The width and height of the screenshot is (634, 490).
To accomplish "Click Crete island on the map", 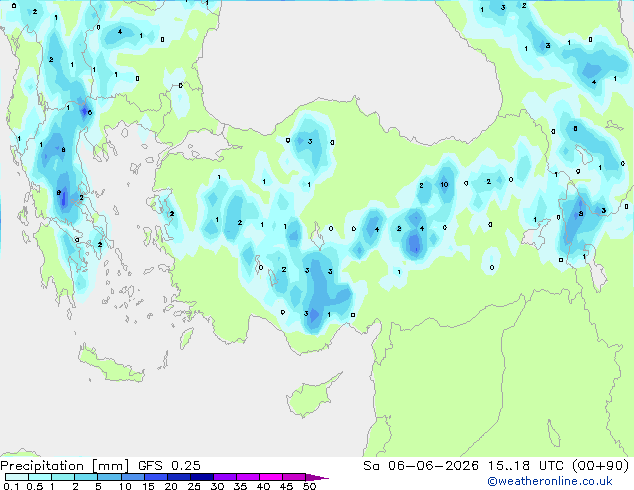I will tap(110, 364).
